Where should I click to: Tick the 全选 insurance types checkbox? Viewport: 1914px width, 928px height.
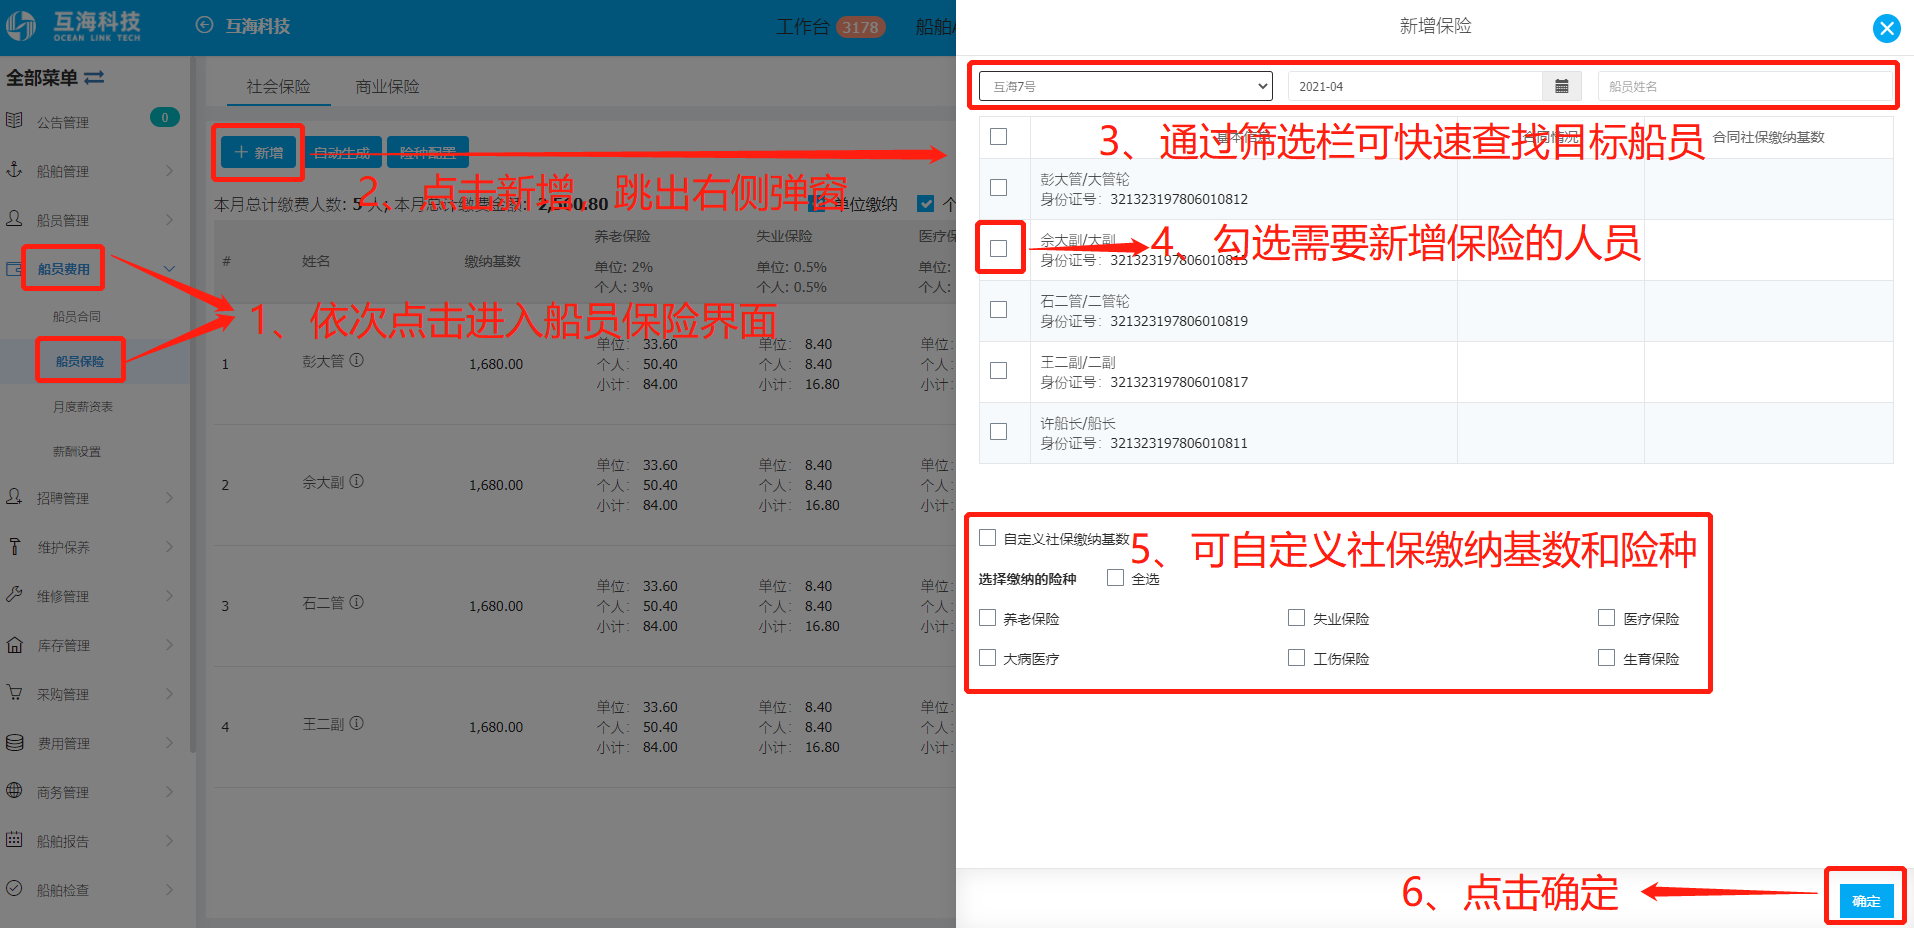tap(1115, 577)
